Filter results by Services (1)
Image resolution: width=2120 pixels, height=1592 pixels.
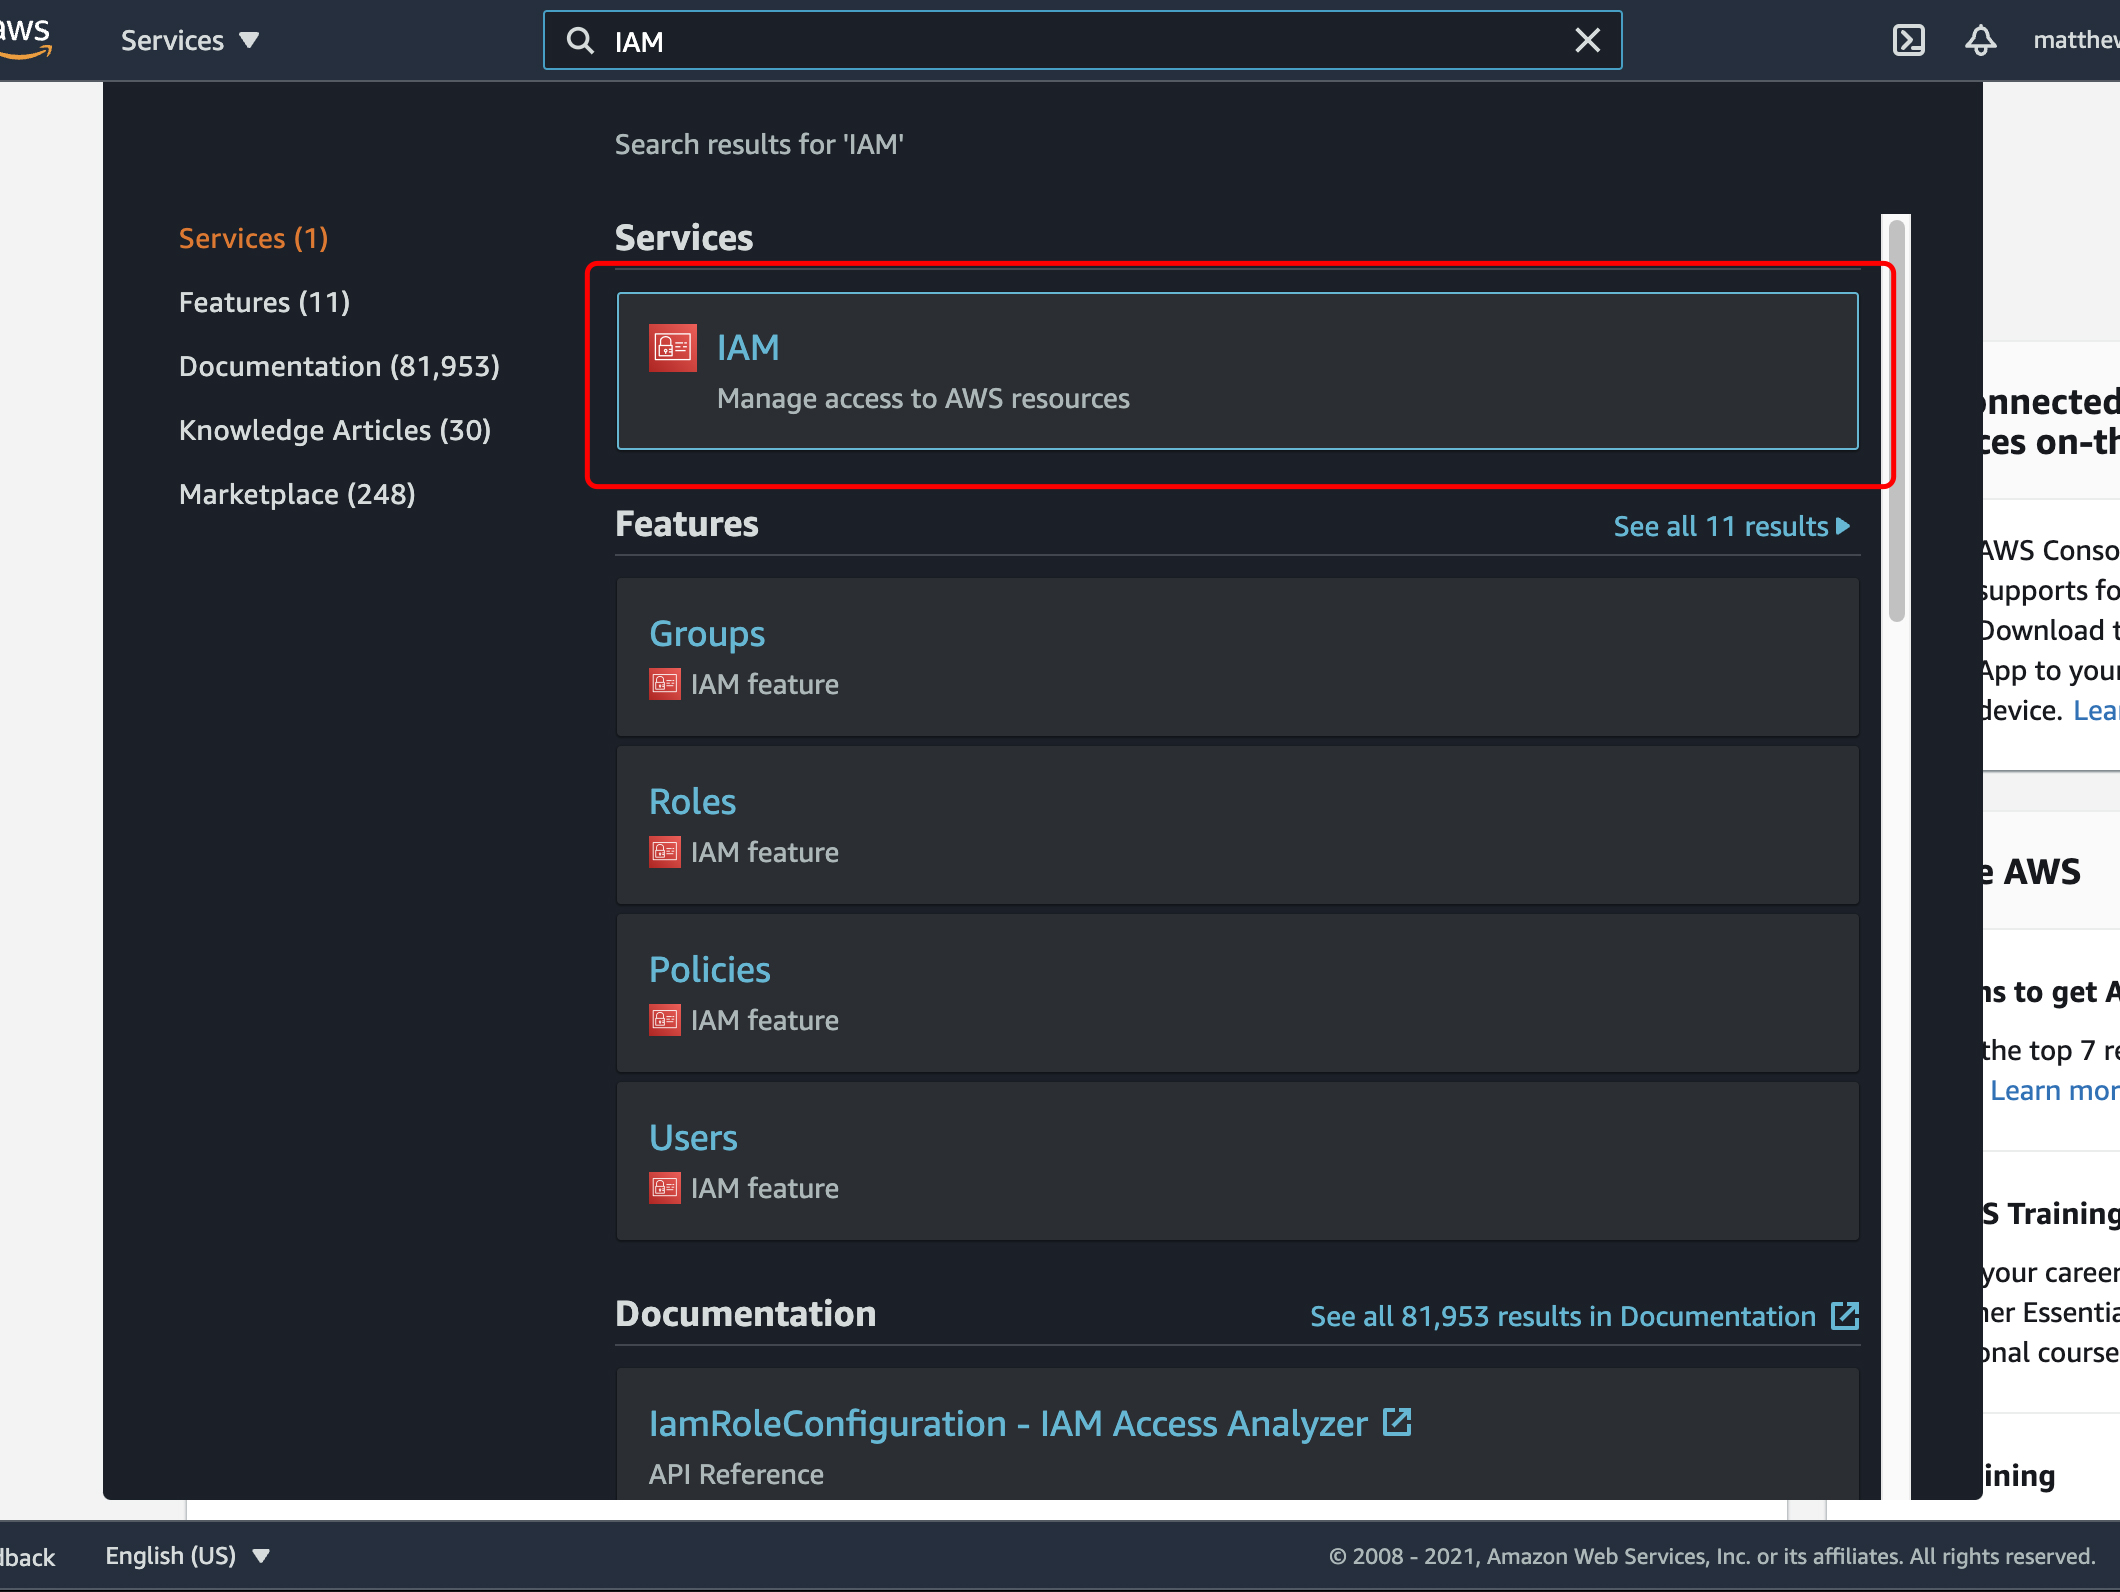[x=253, y=238]
